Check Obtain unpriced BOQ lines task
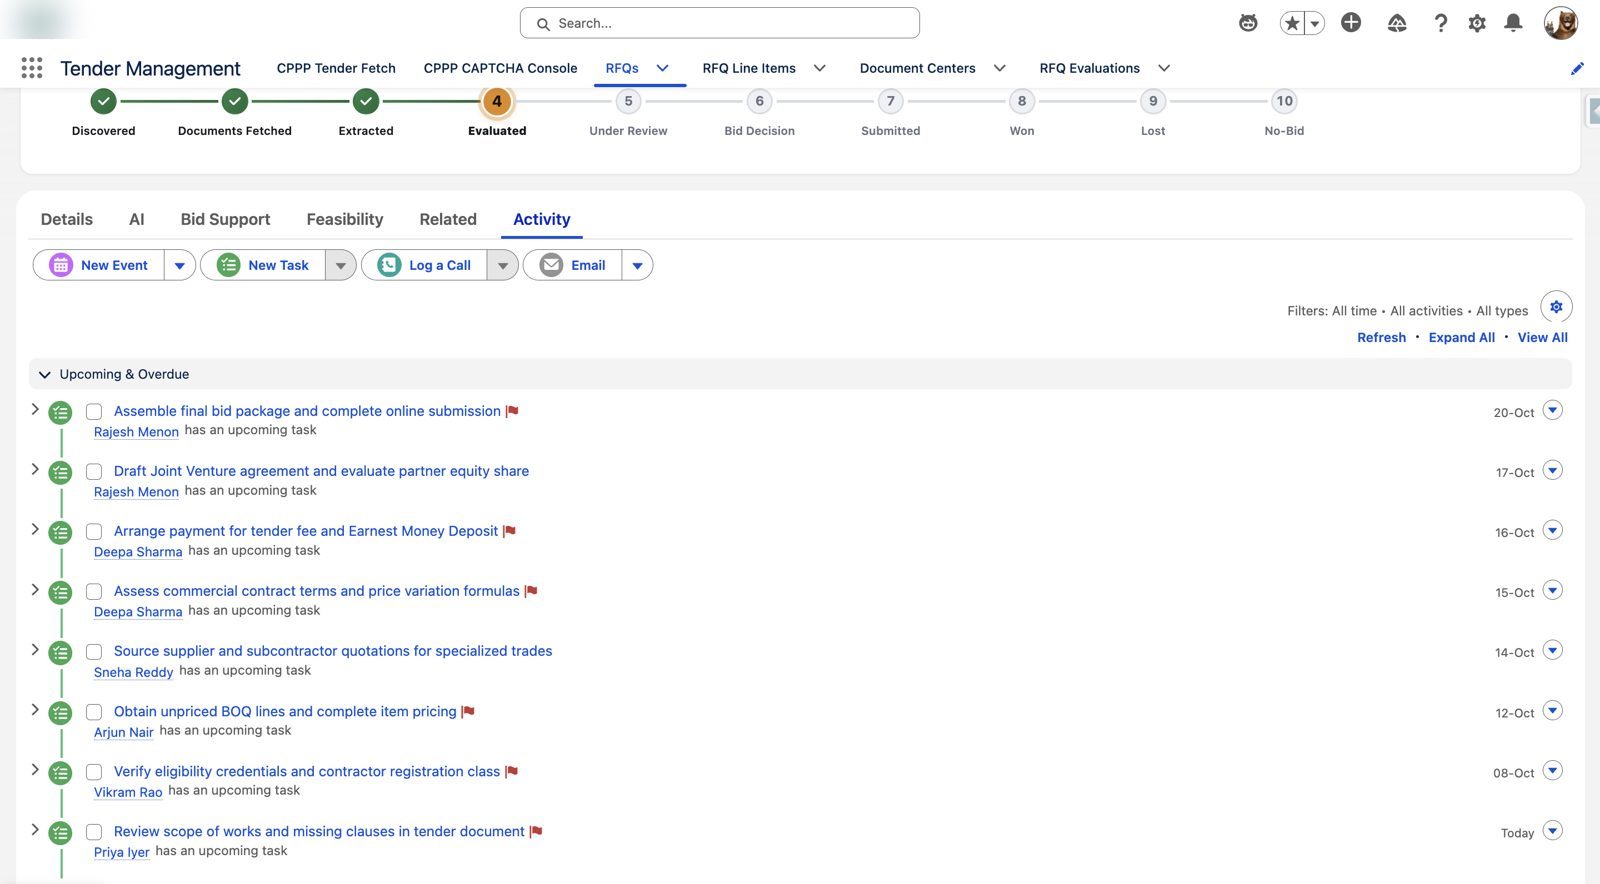1600x884 pixels. tap(94, 712)
